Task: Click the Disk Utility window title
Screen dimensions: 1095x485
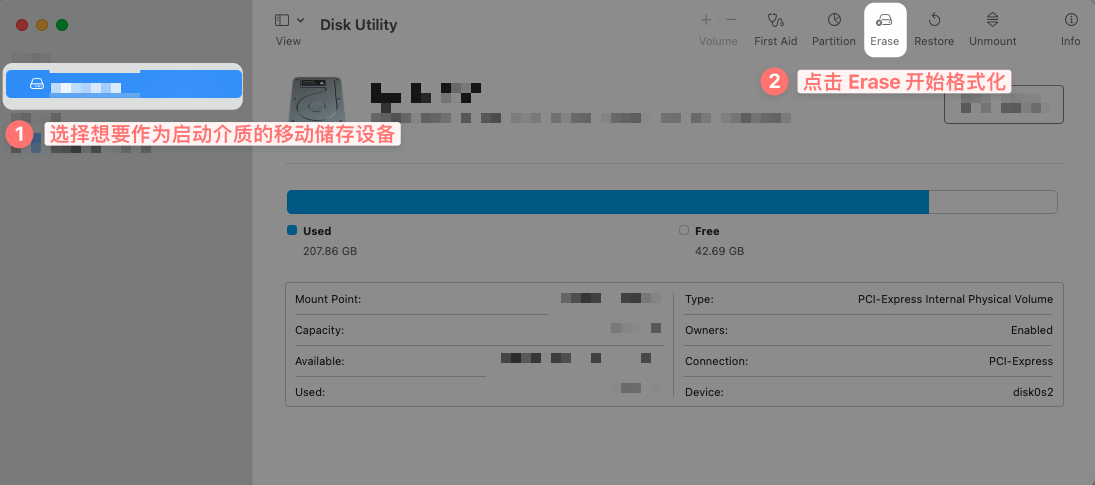Action: tap(358, 25)
